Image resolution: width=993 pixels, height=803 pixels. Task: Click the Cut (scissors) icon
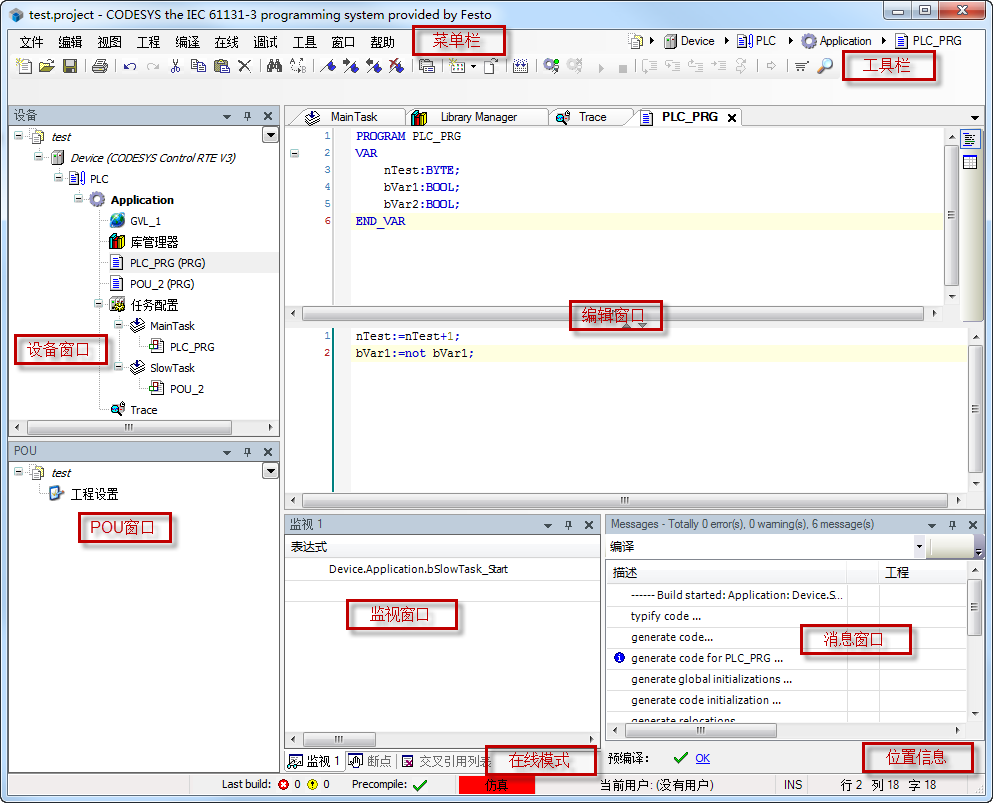tap(175, 65)
